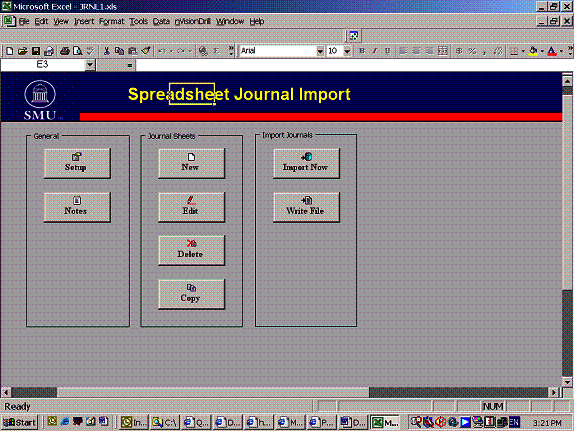This screenshot has width=574, height=431.
Task: Open the font size 10 dropdown
Action: tap(347, 51)
